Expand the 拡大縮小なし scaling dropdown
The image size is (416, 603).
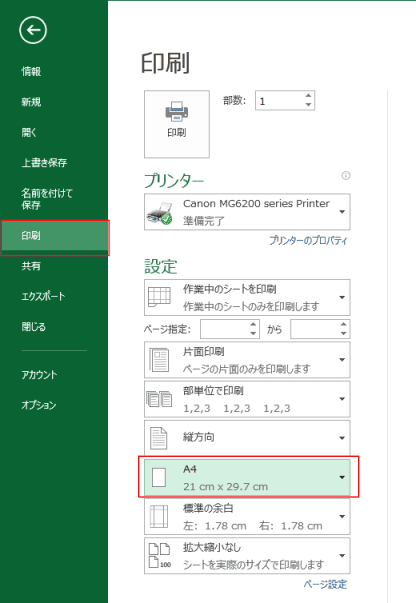click(x=342, y=556)
